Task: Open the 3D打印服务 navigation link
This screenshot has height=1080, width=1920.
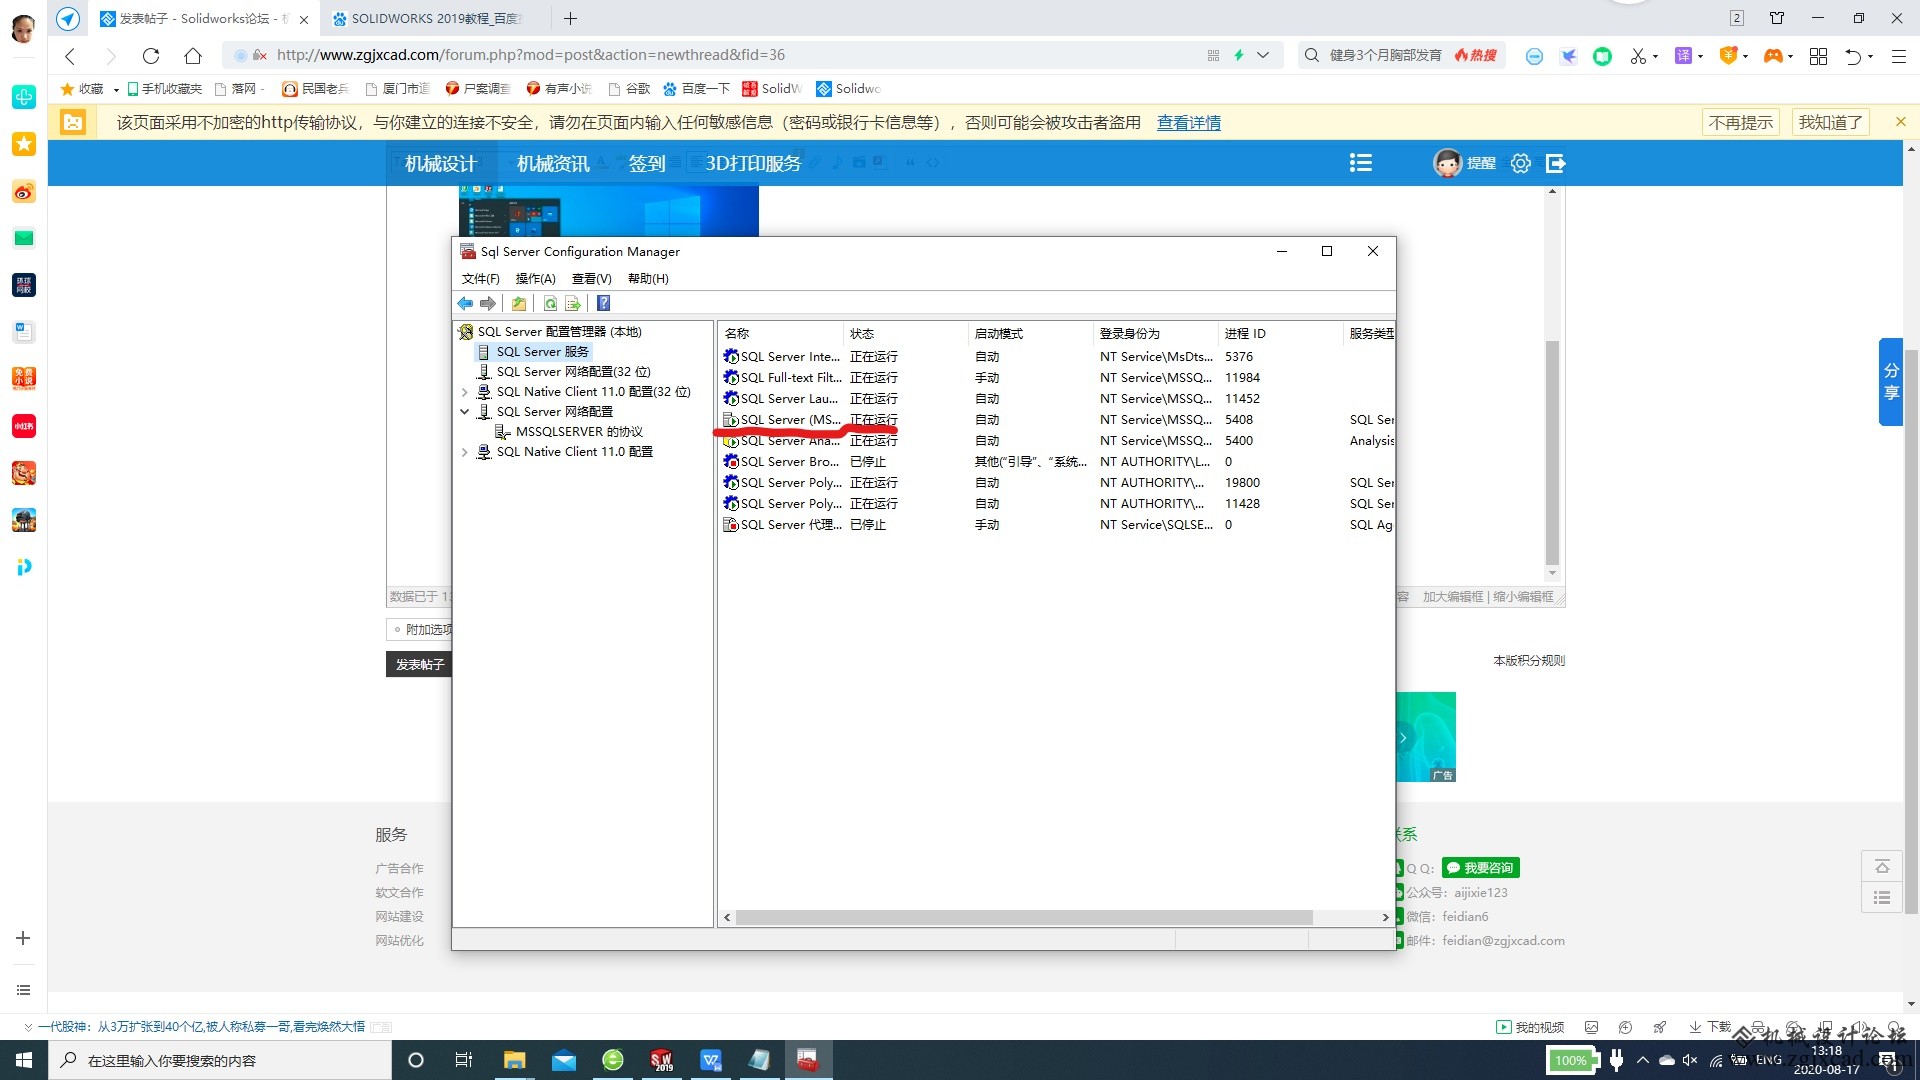Action: [x=753, y=163]
